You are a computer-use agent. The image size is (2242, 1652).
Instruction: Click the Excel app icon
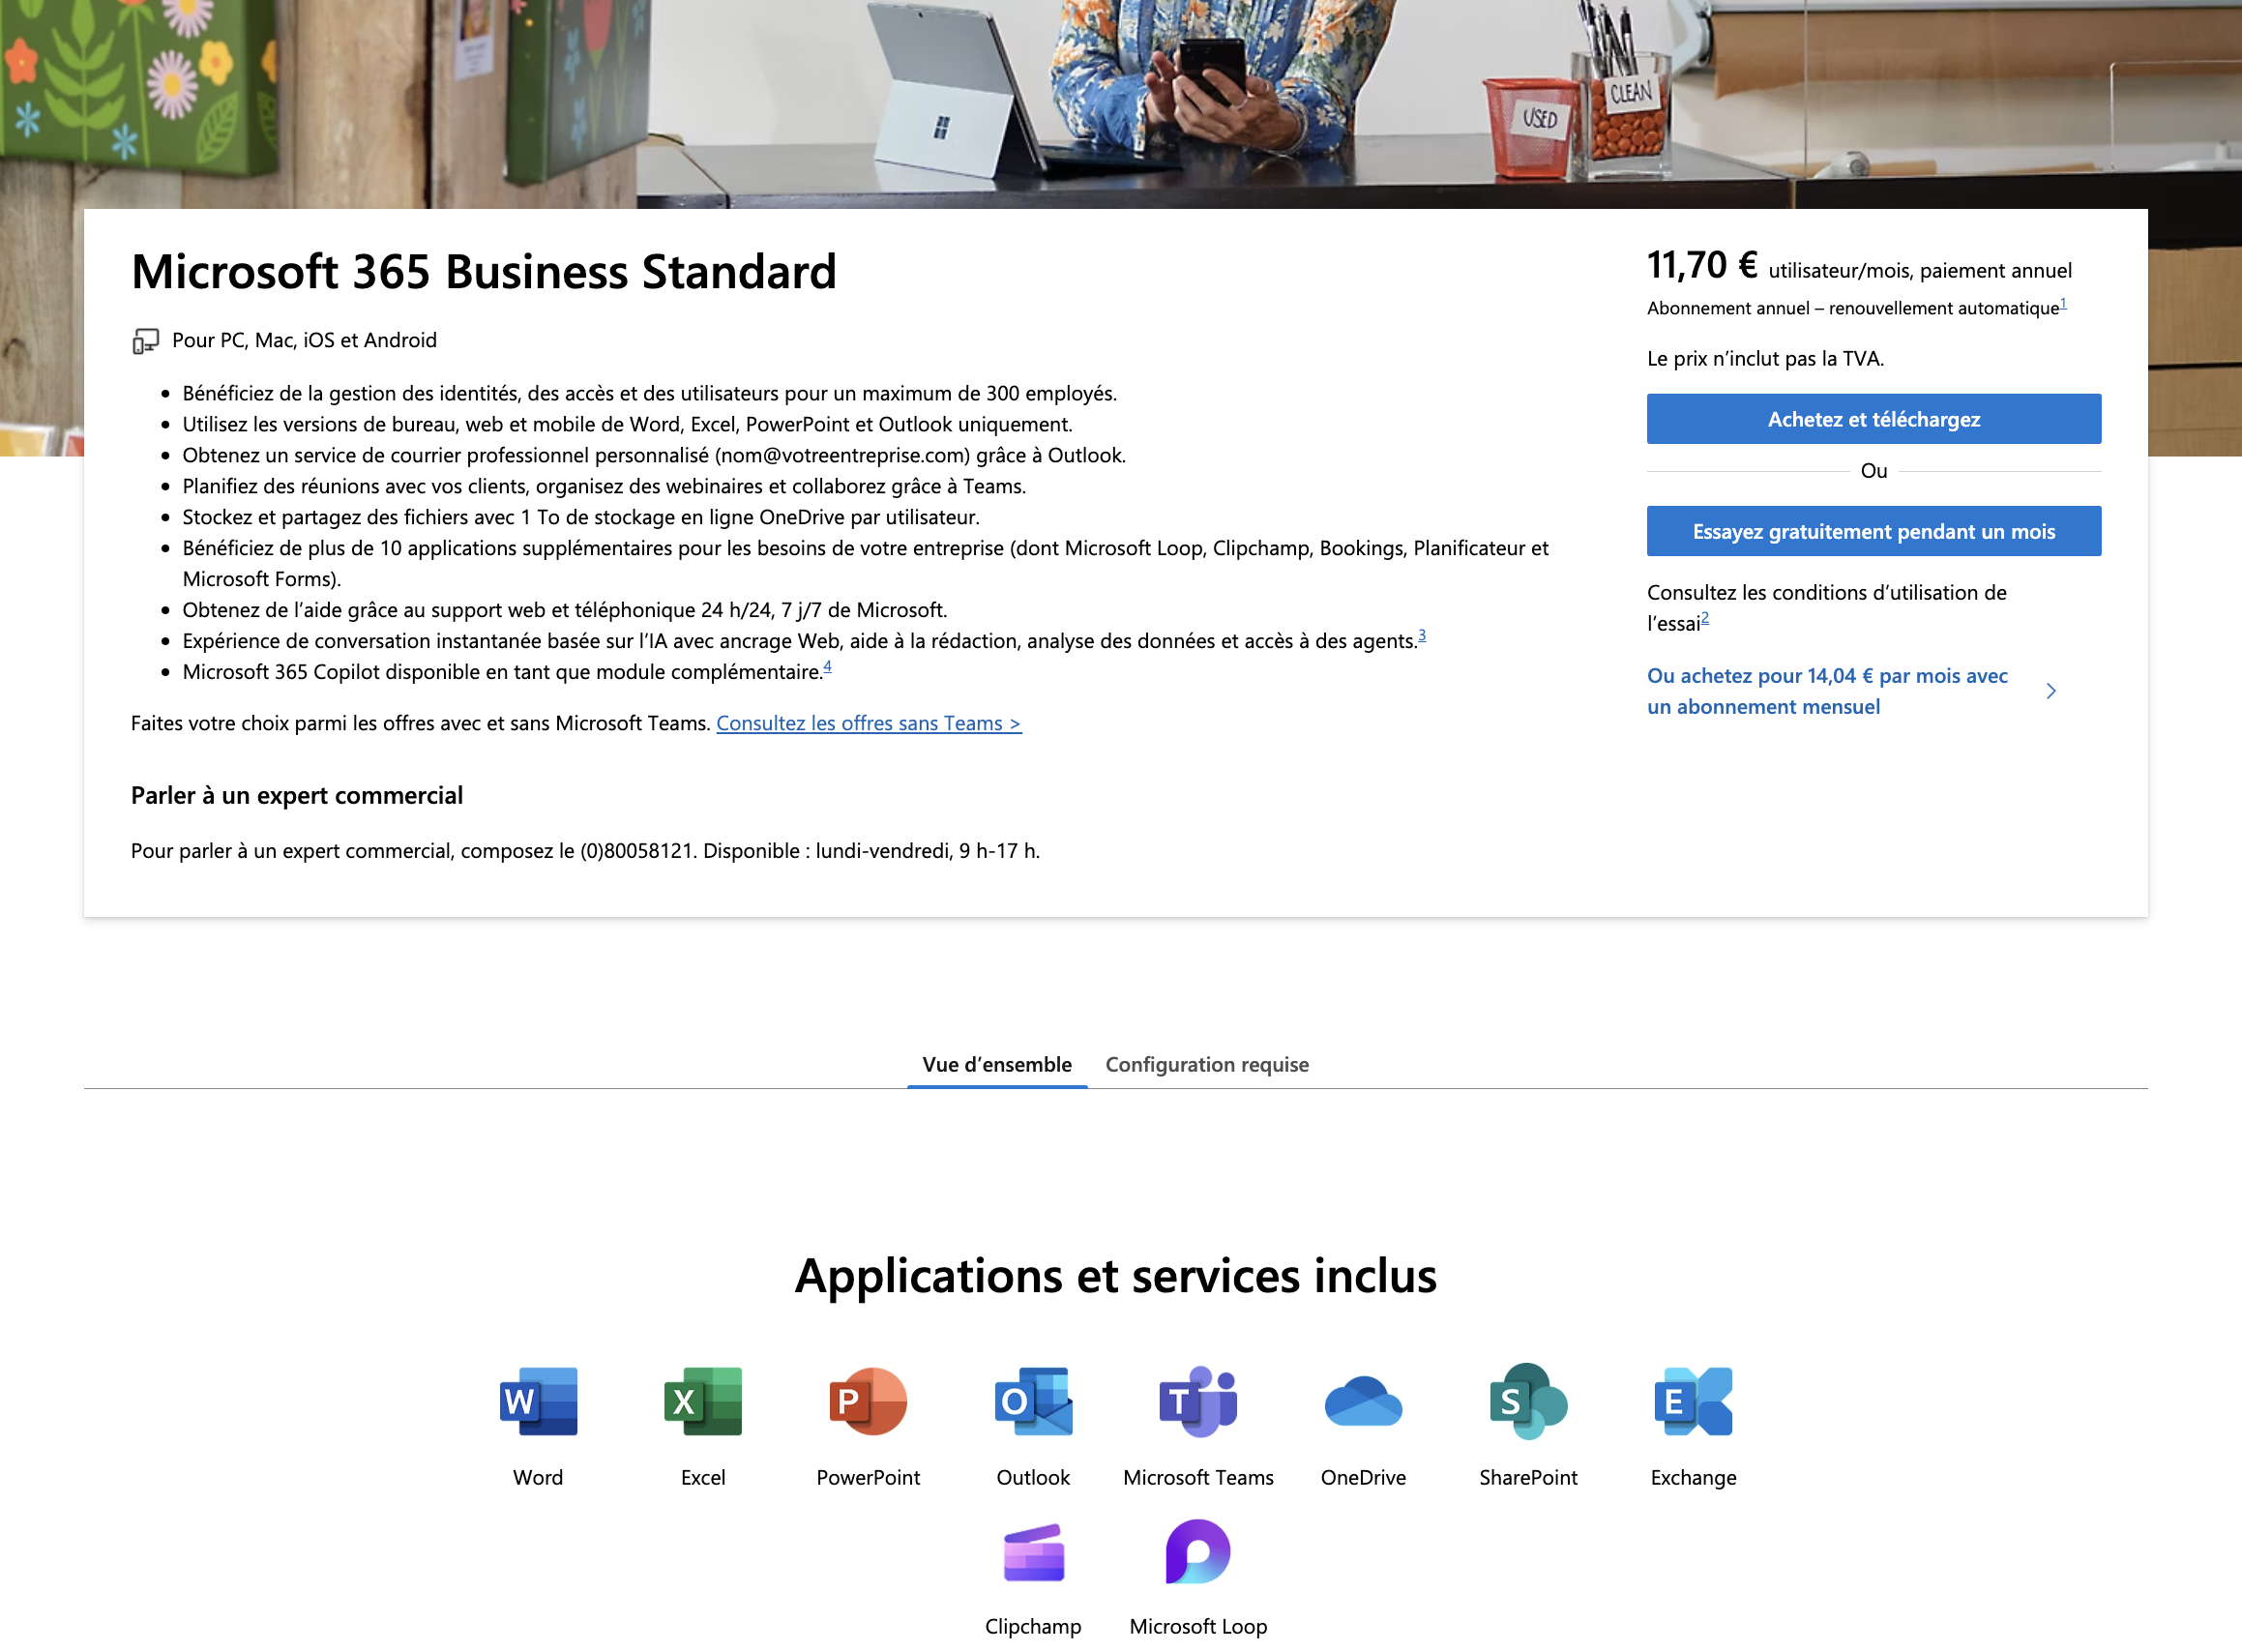tap(703, 1401)
